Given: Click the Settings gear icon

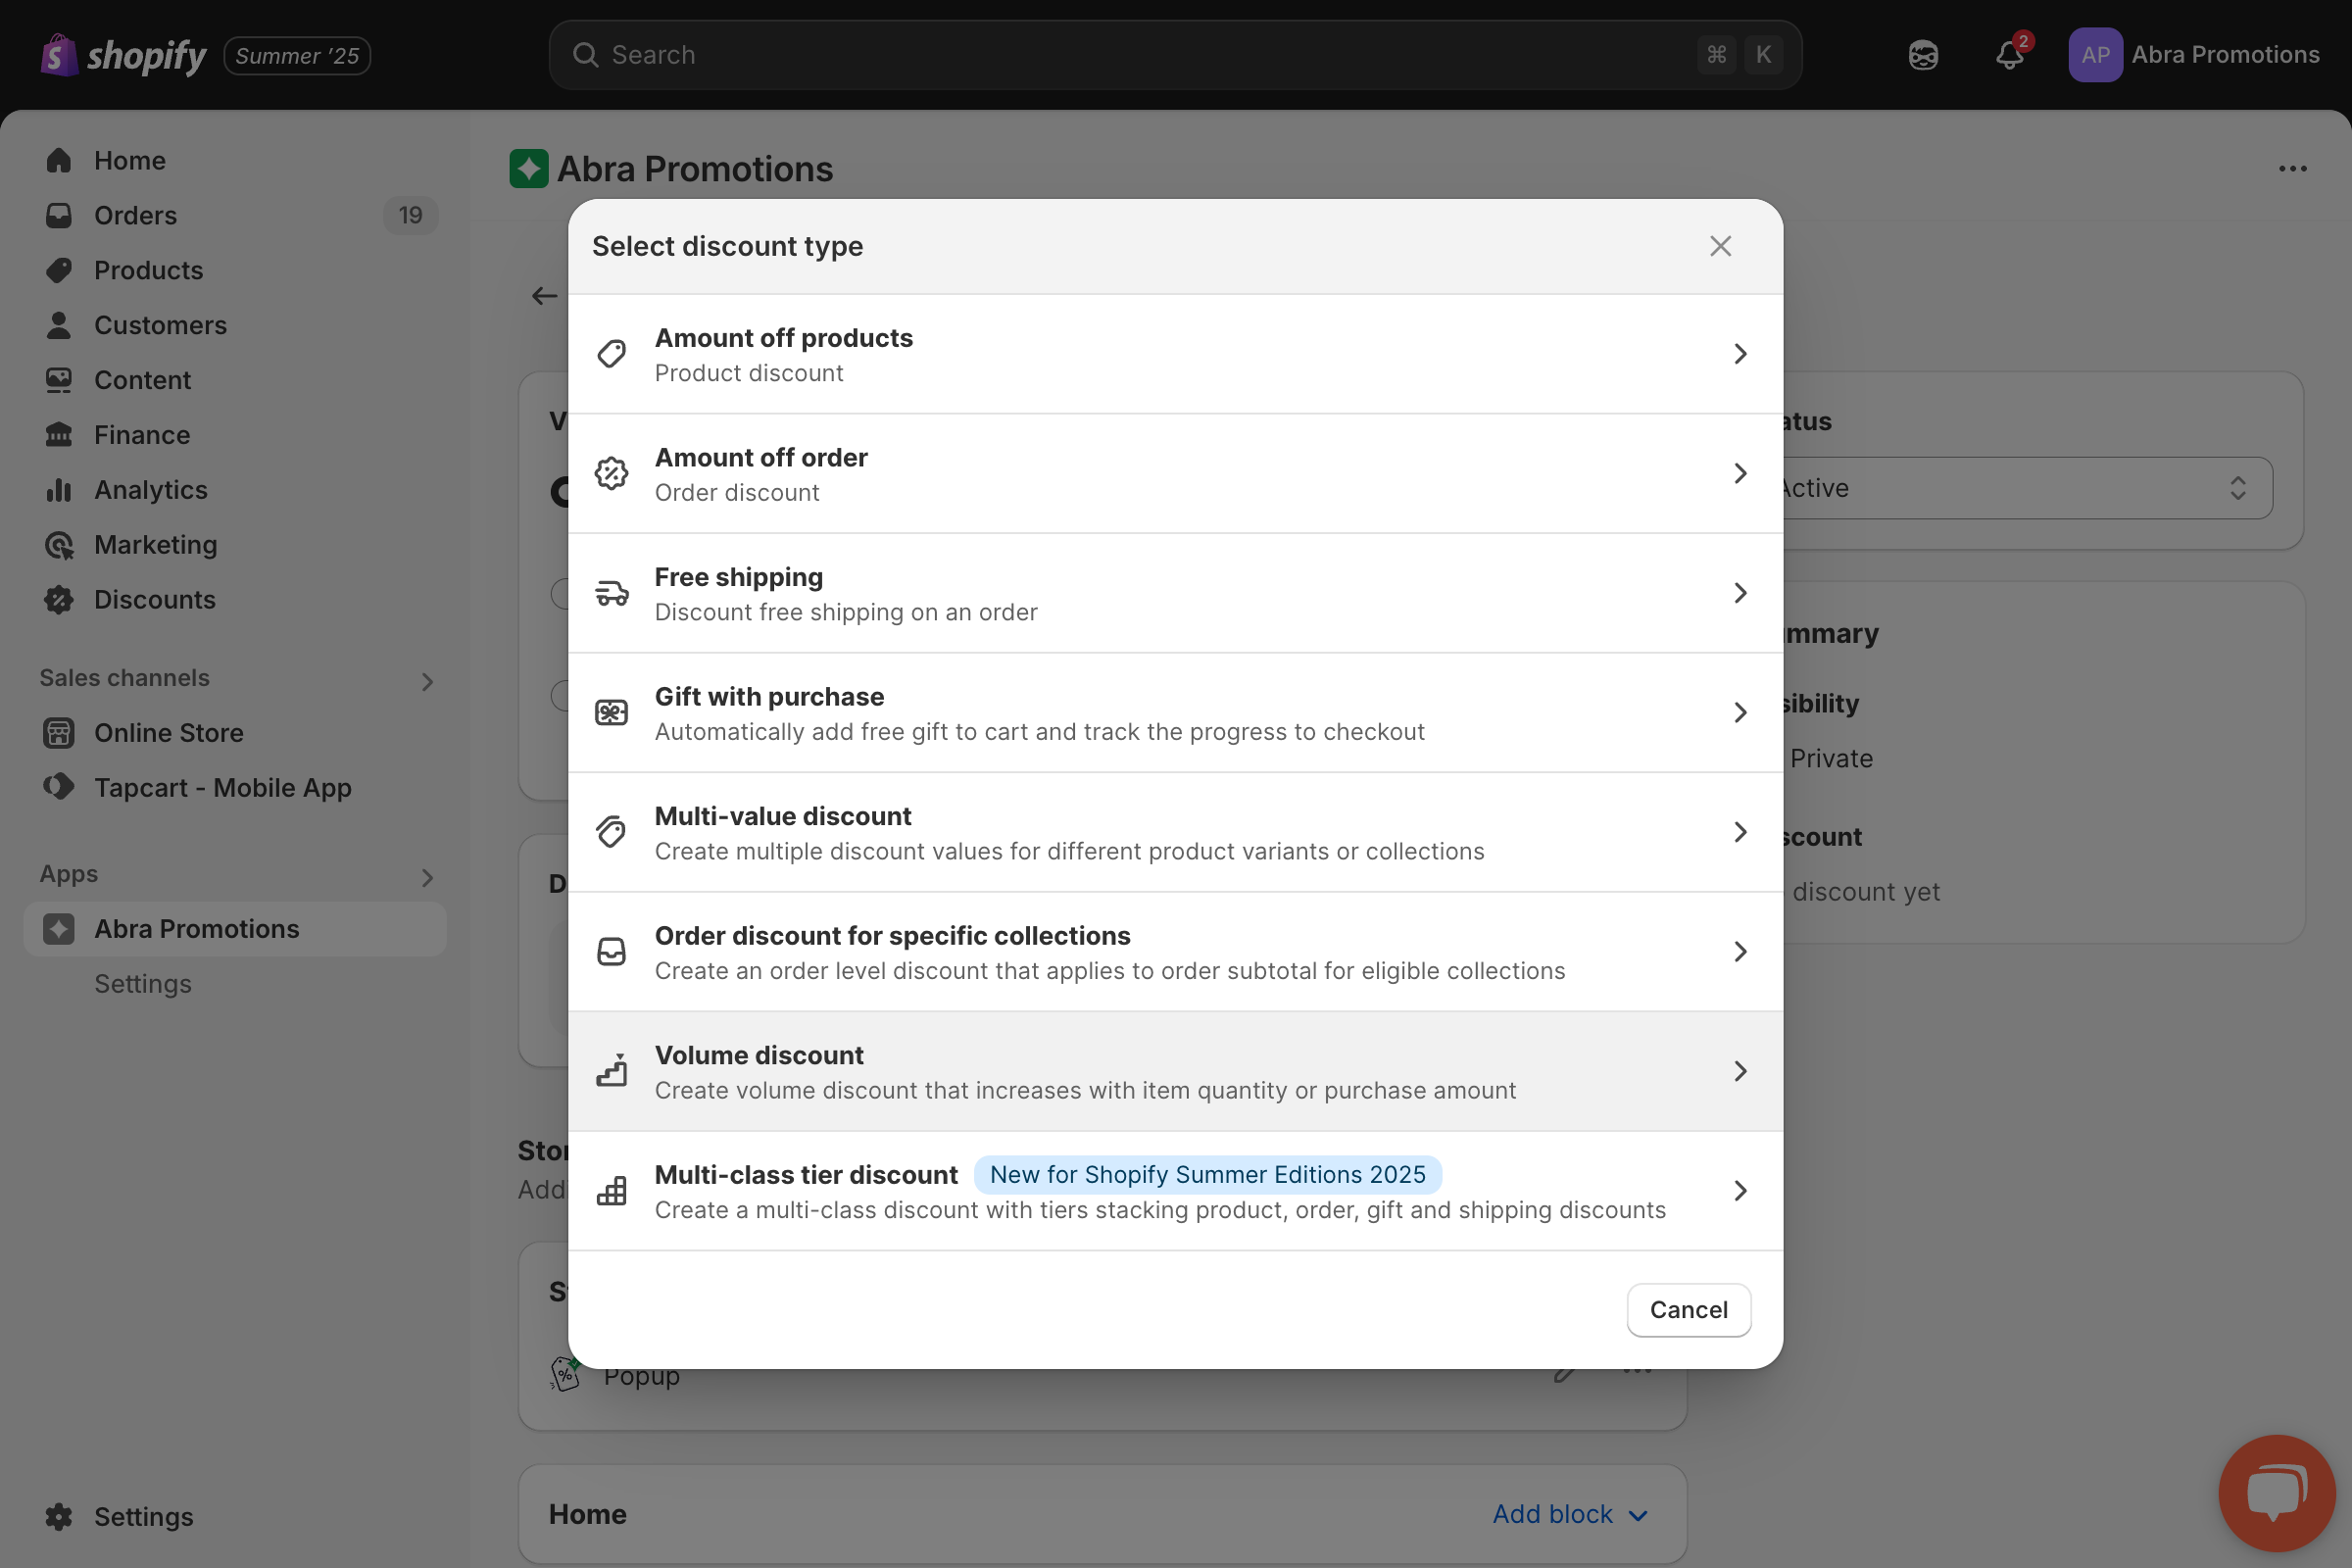Looking at the screenshot, I should [59, 1517].
